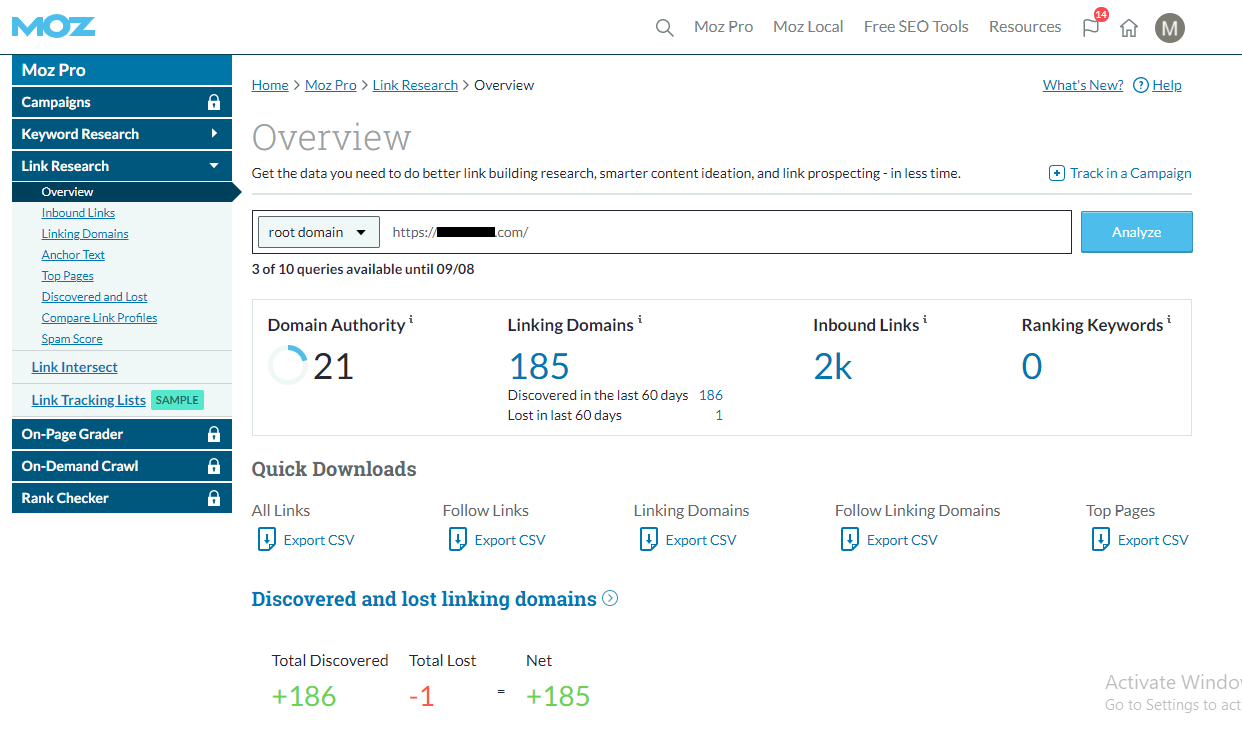The width and height of the screenshot is (1242, 735).
Task: Click download icon under Follow Links
Action: (457, 540)
